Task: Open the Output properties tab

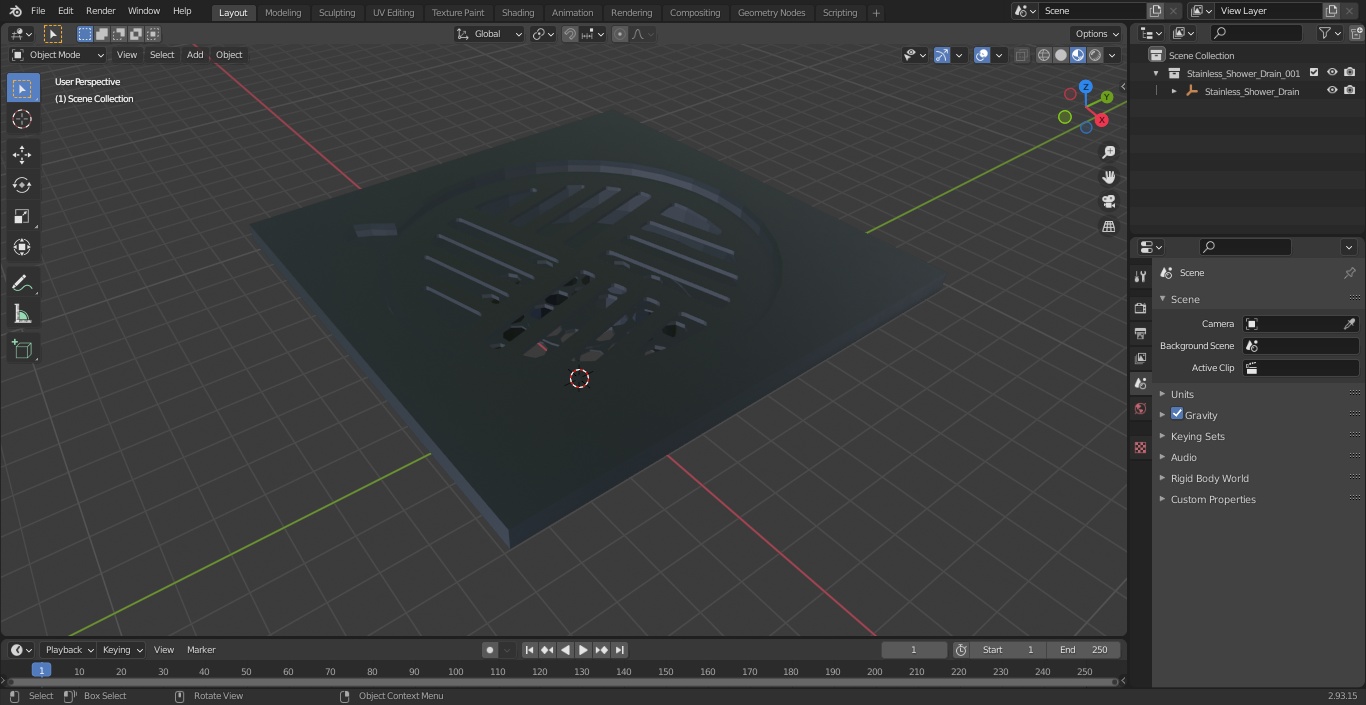Action: [x=1140, y=333]
